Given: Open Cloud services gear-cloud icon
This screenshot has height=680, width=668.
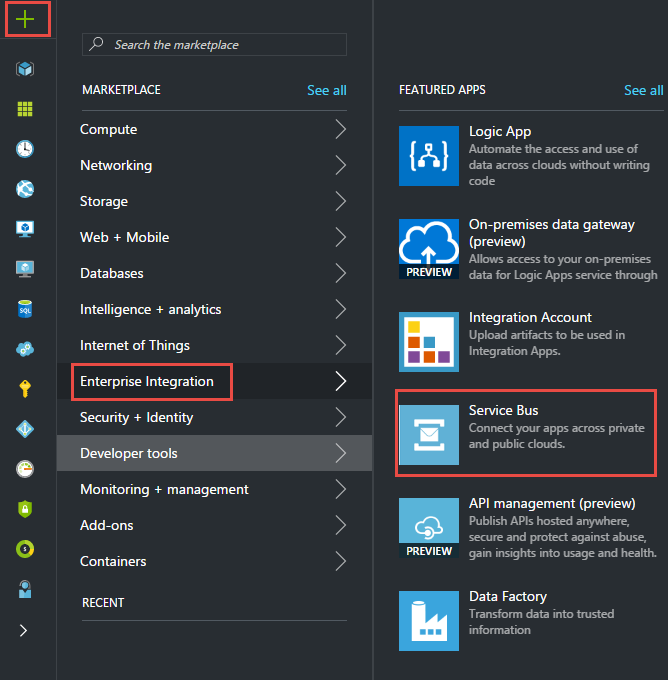Looking at the screenshot, I should (x=25, y=349).
